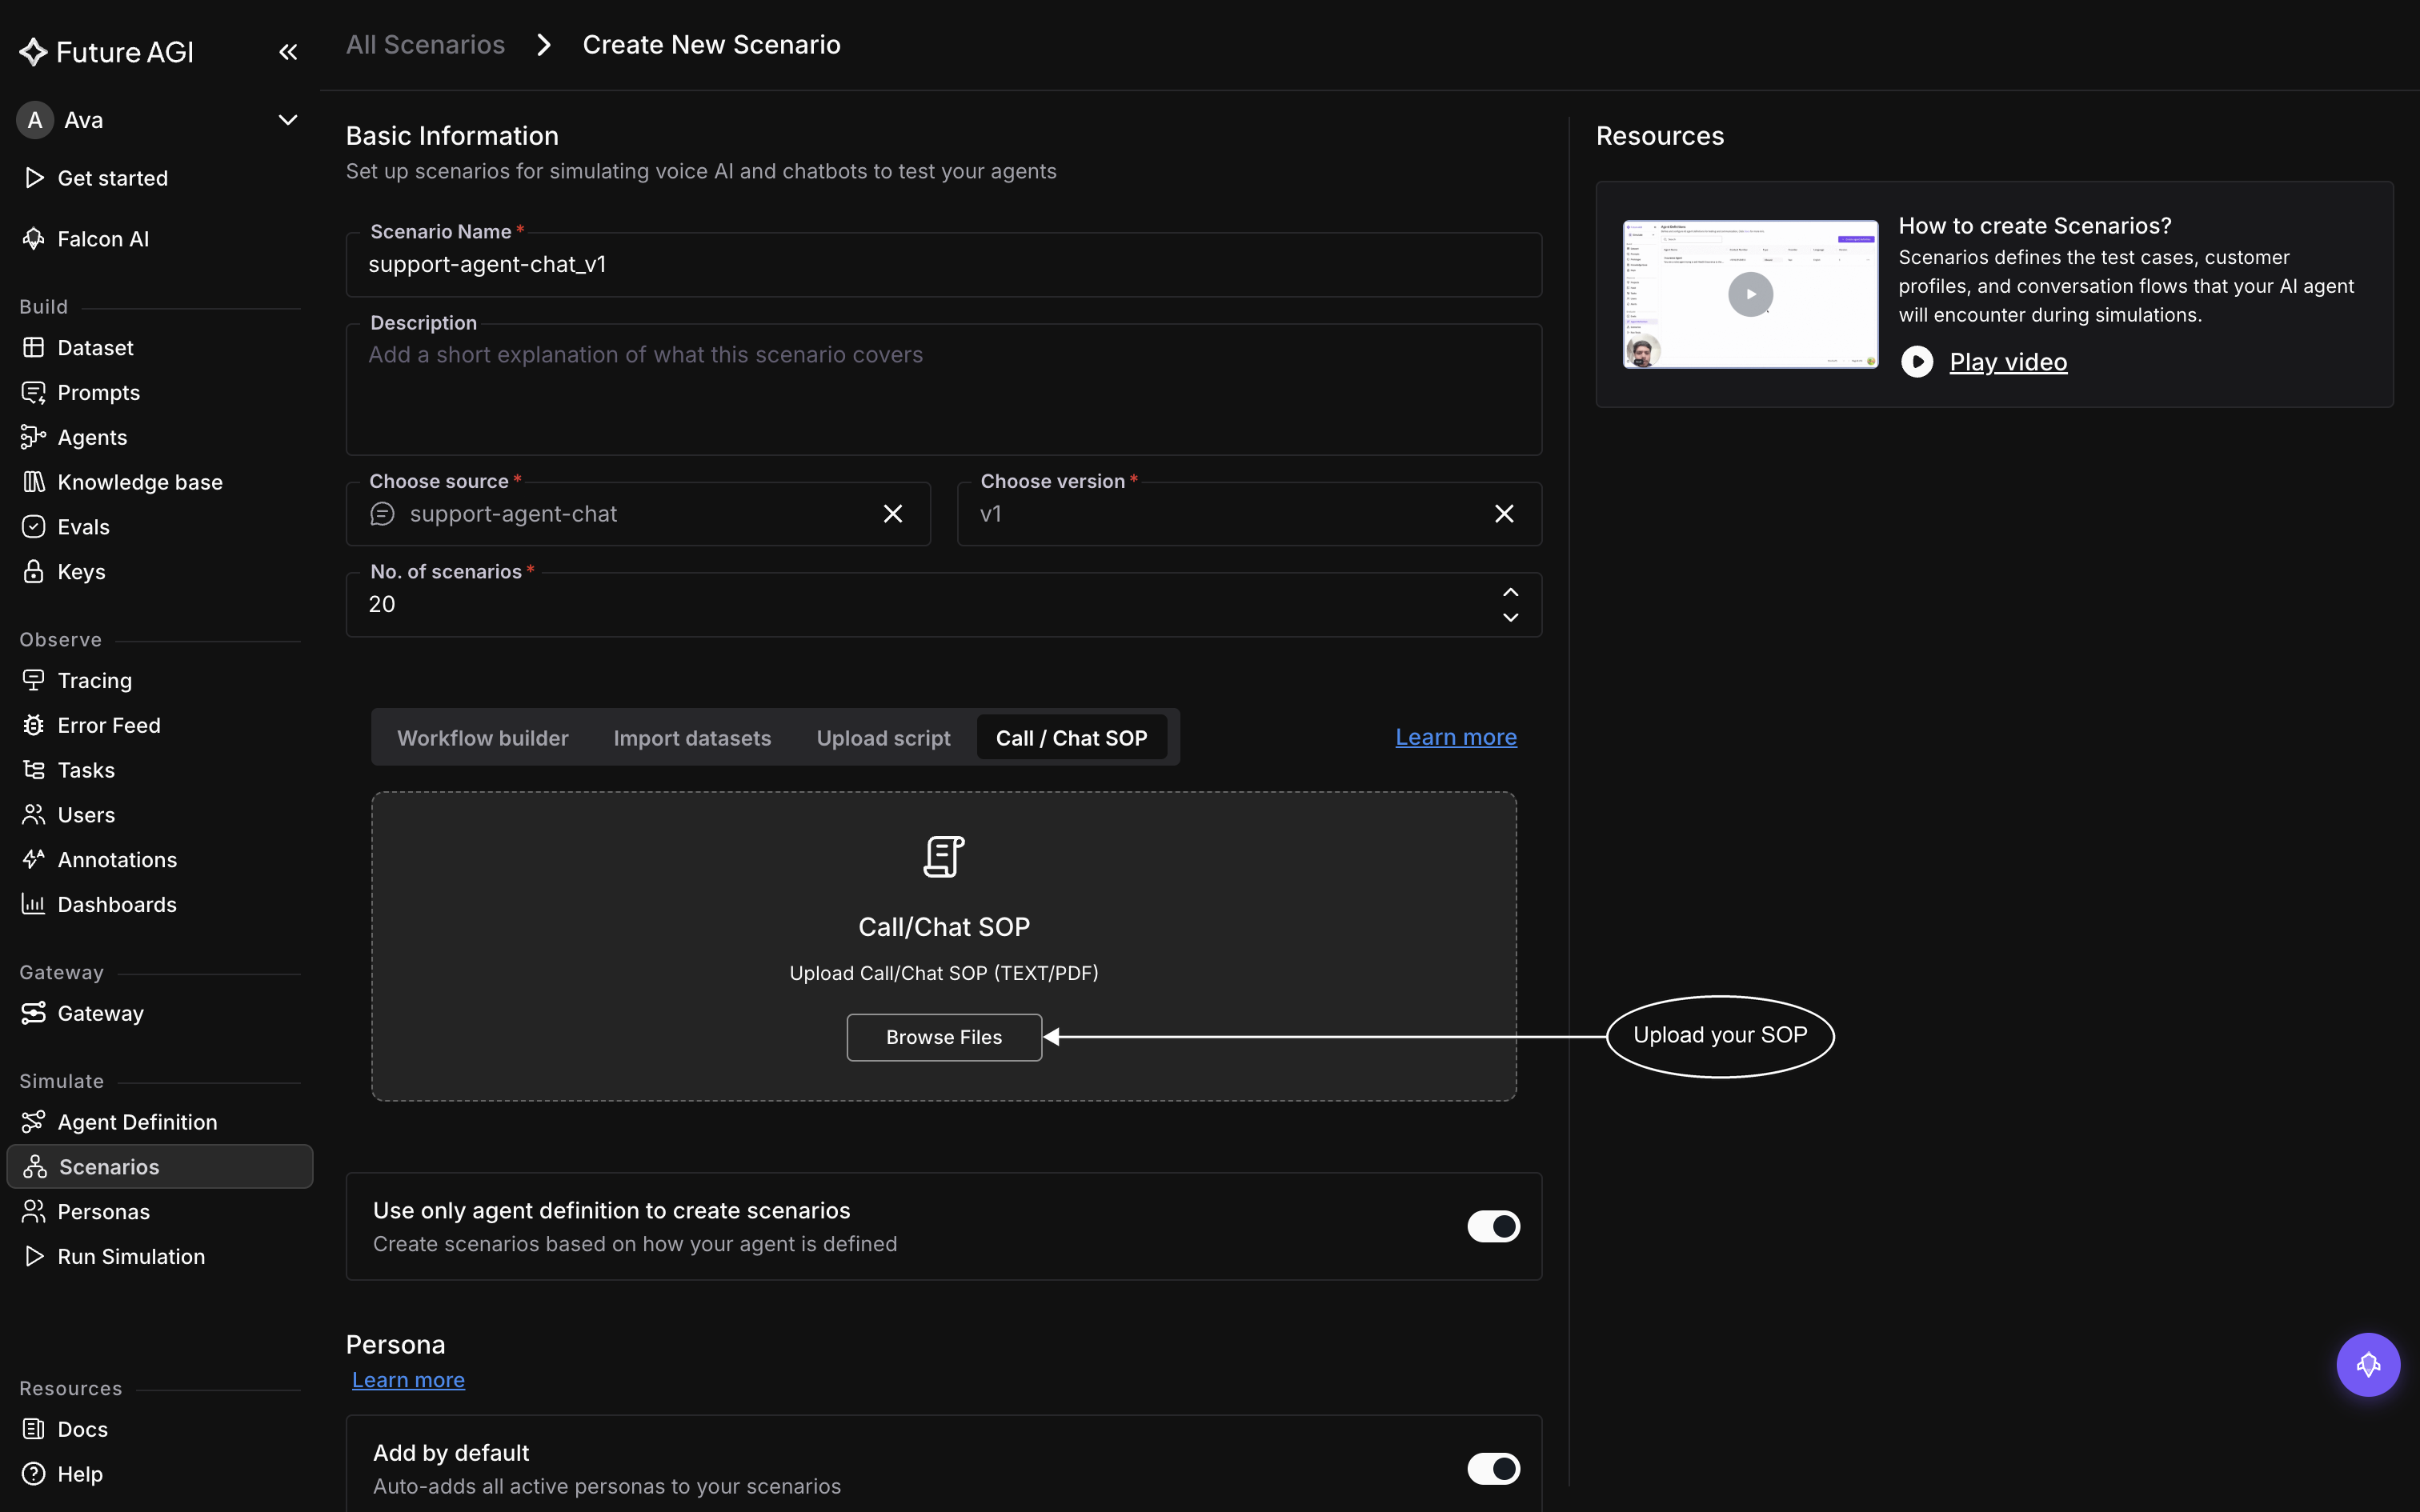
Task: Open the How to create Scenarios thumbnail
Action: 1750,294
